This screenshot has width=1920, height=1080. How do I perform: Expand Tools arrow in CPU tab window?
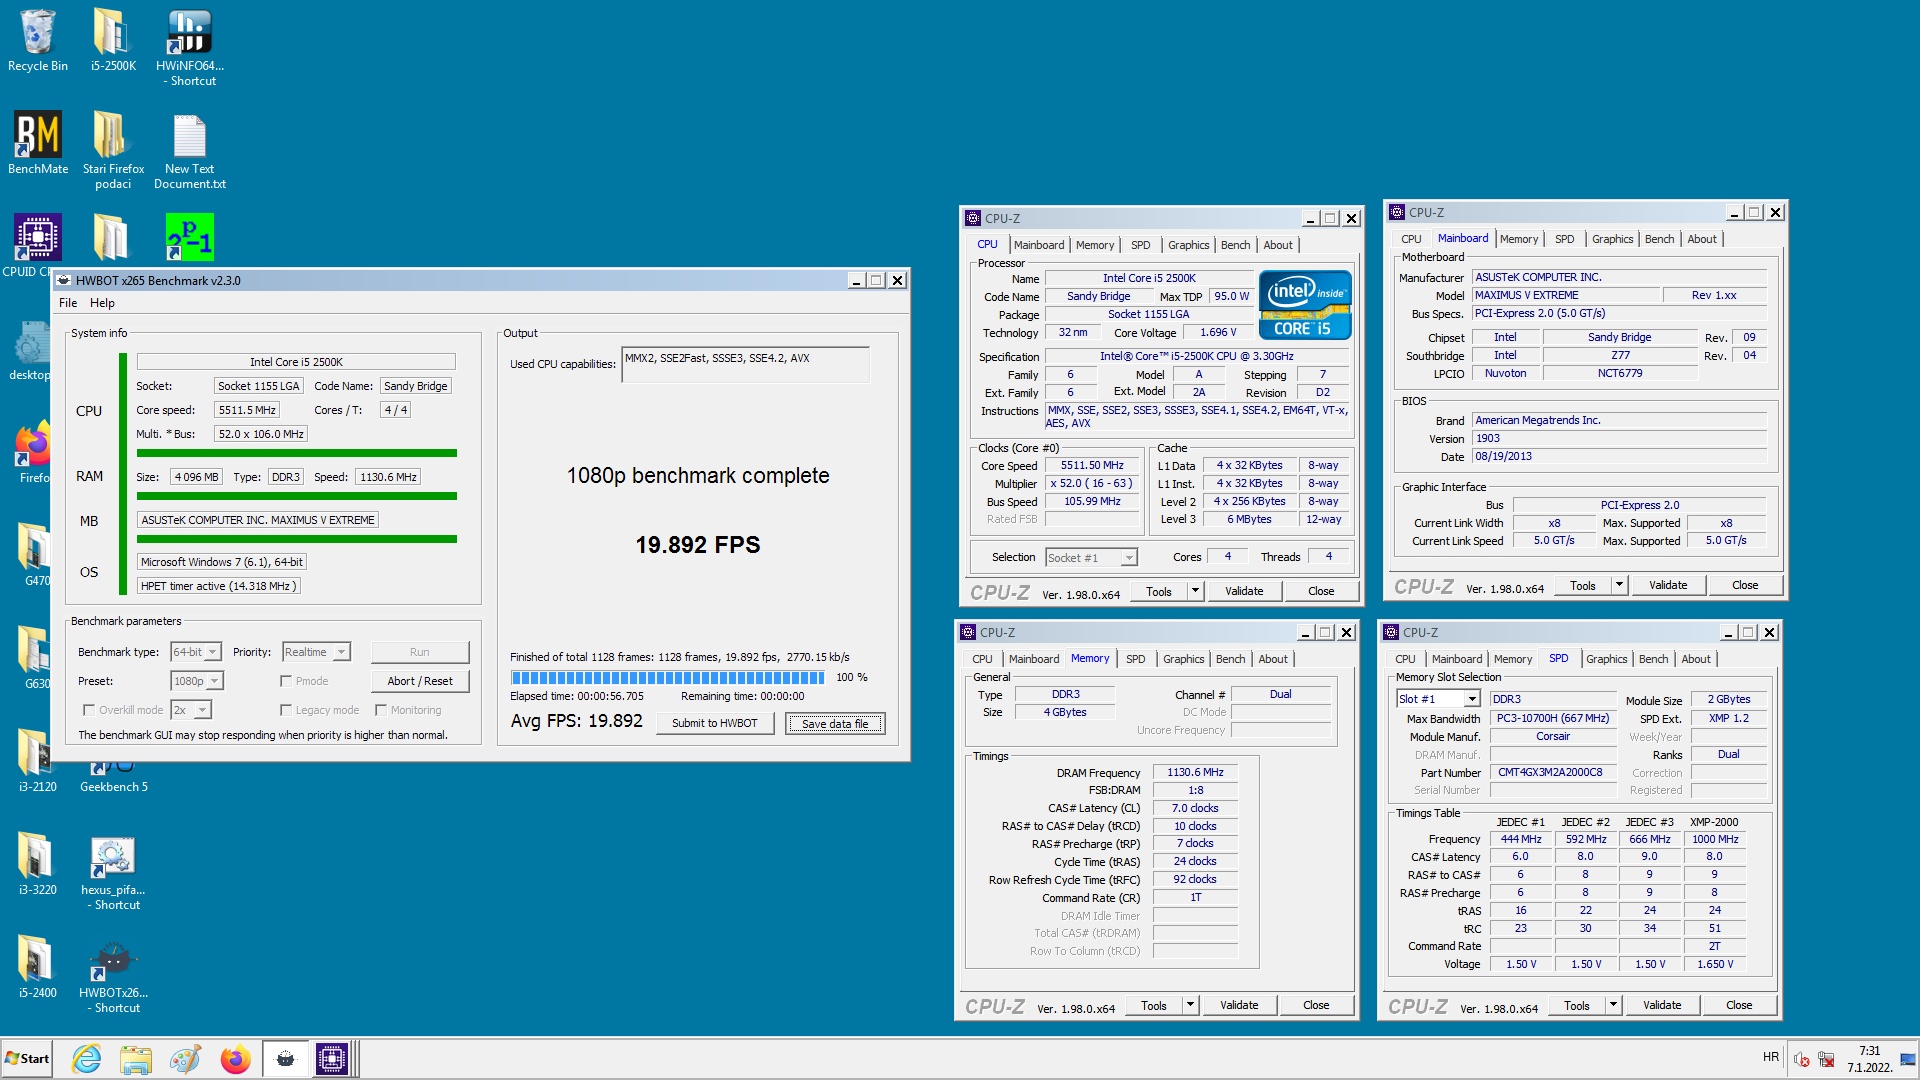[x=1195, y=591]
